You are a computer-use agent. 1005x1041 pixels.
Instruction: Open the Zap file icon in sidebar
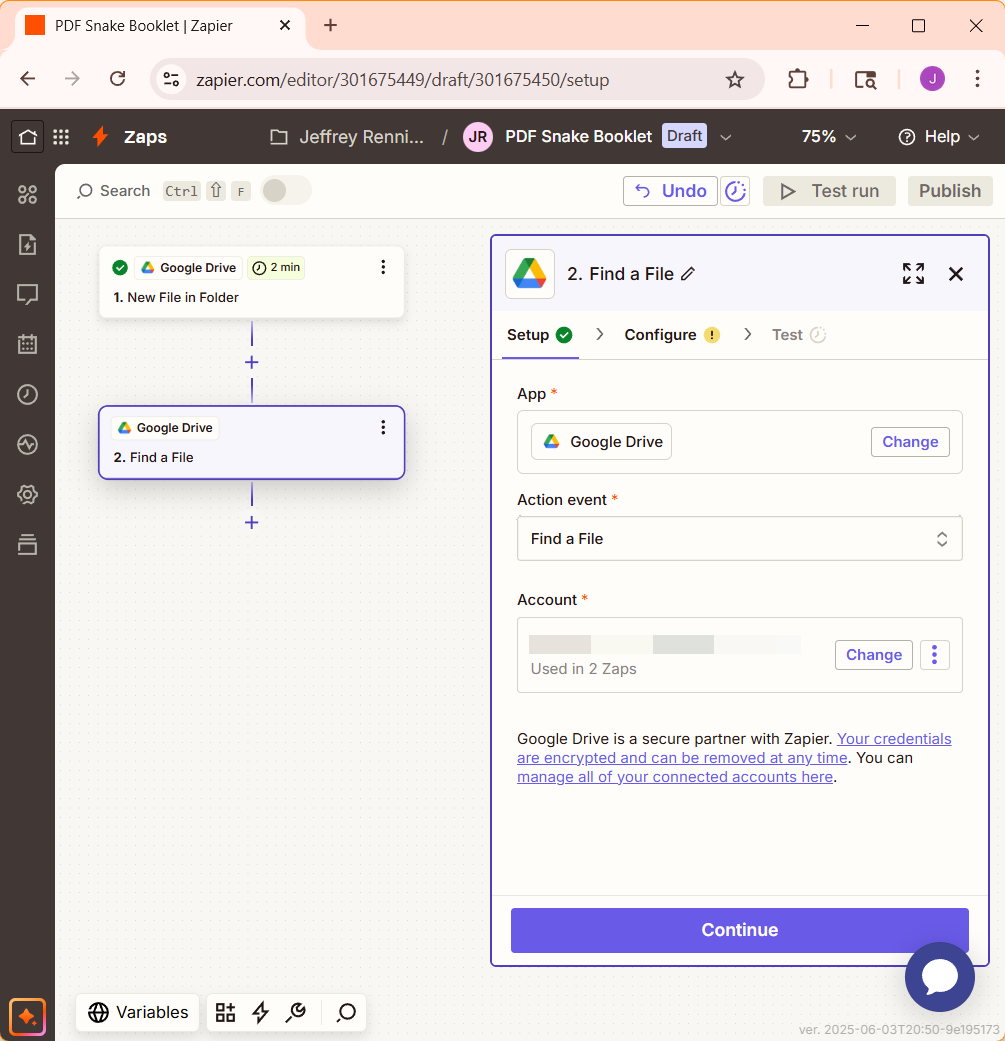coord(27,244)
